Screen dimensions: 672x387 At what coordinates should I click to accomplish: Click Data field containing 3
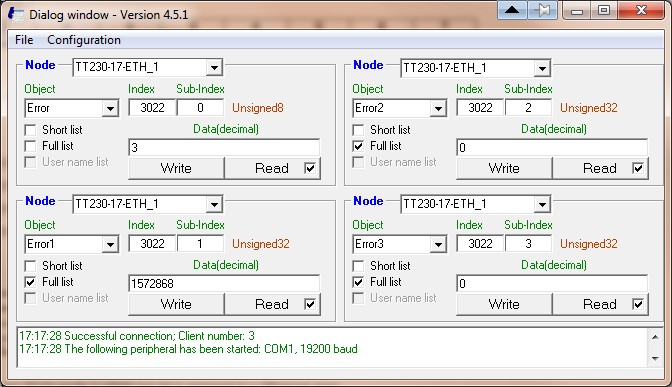[224, 147]
